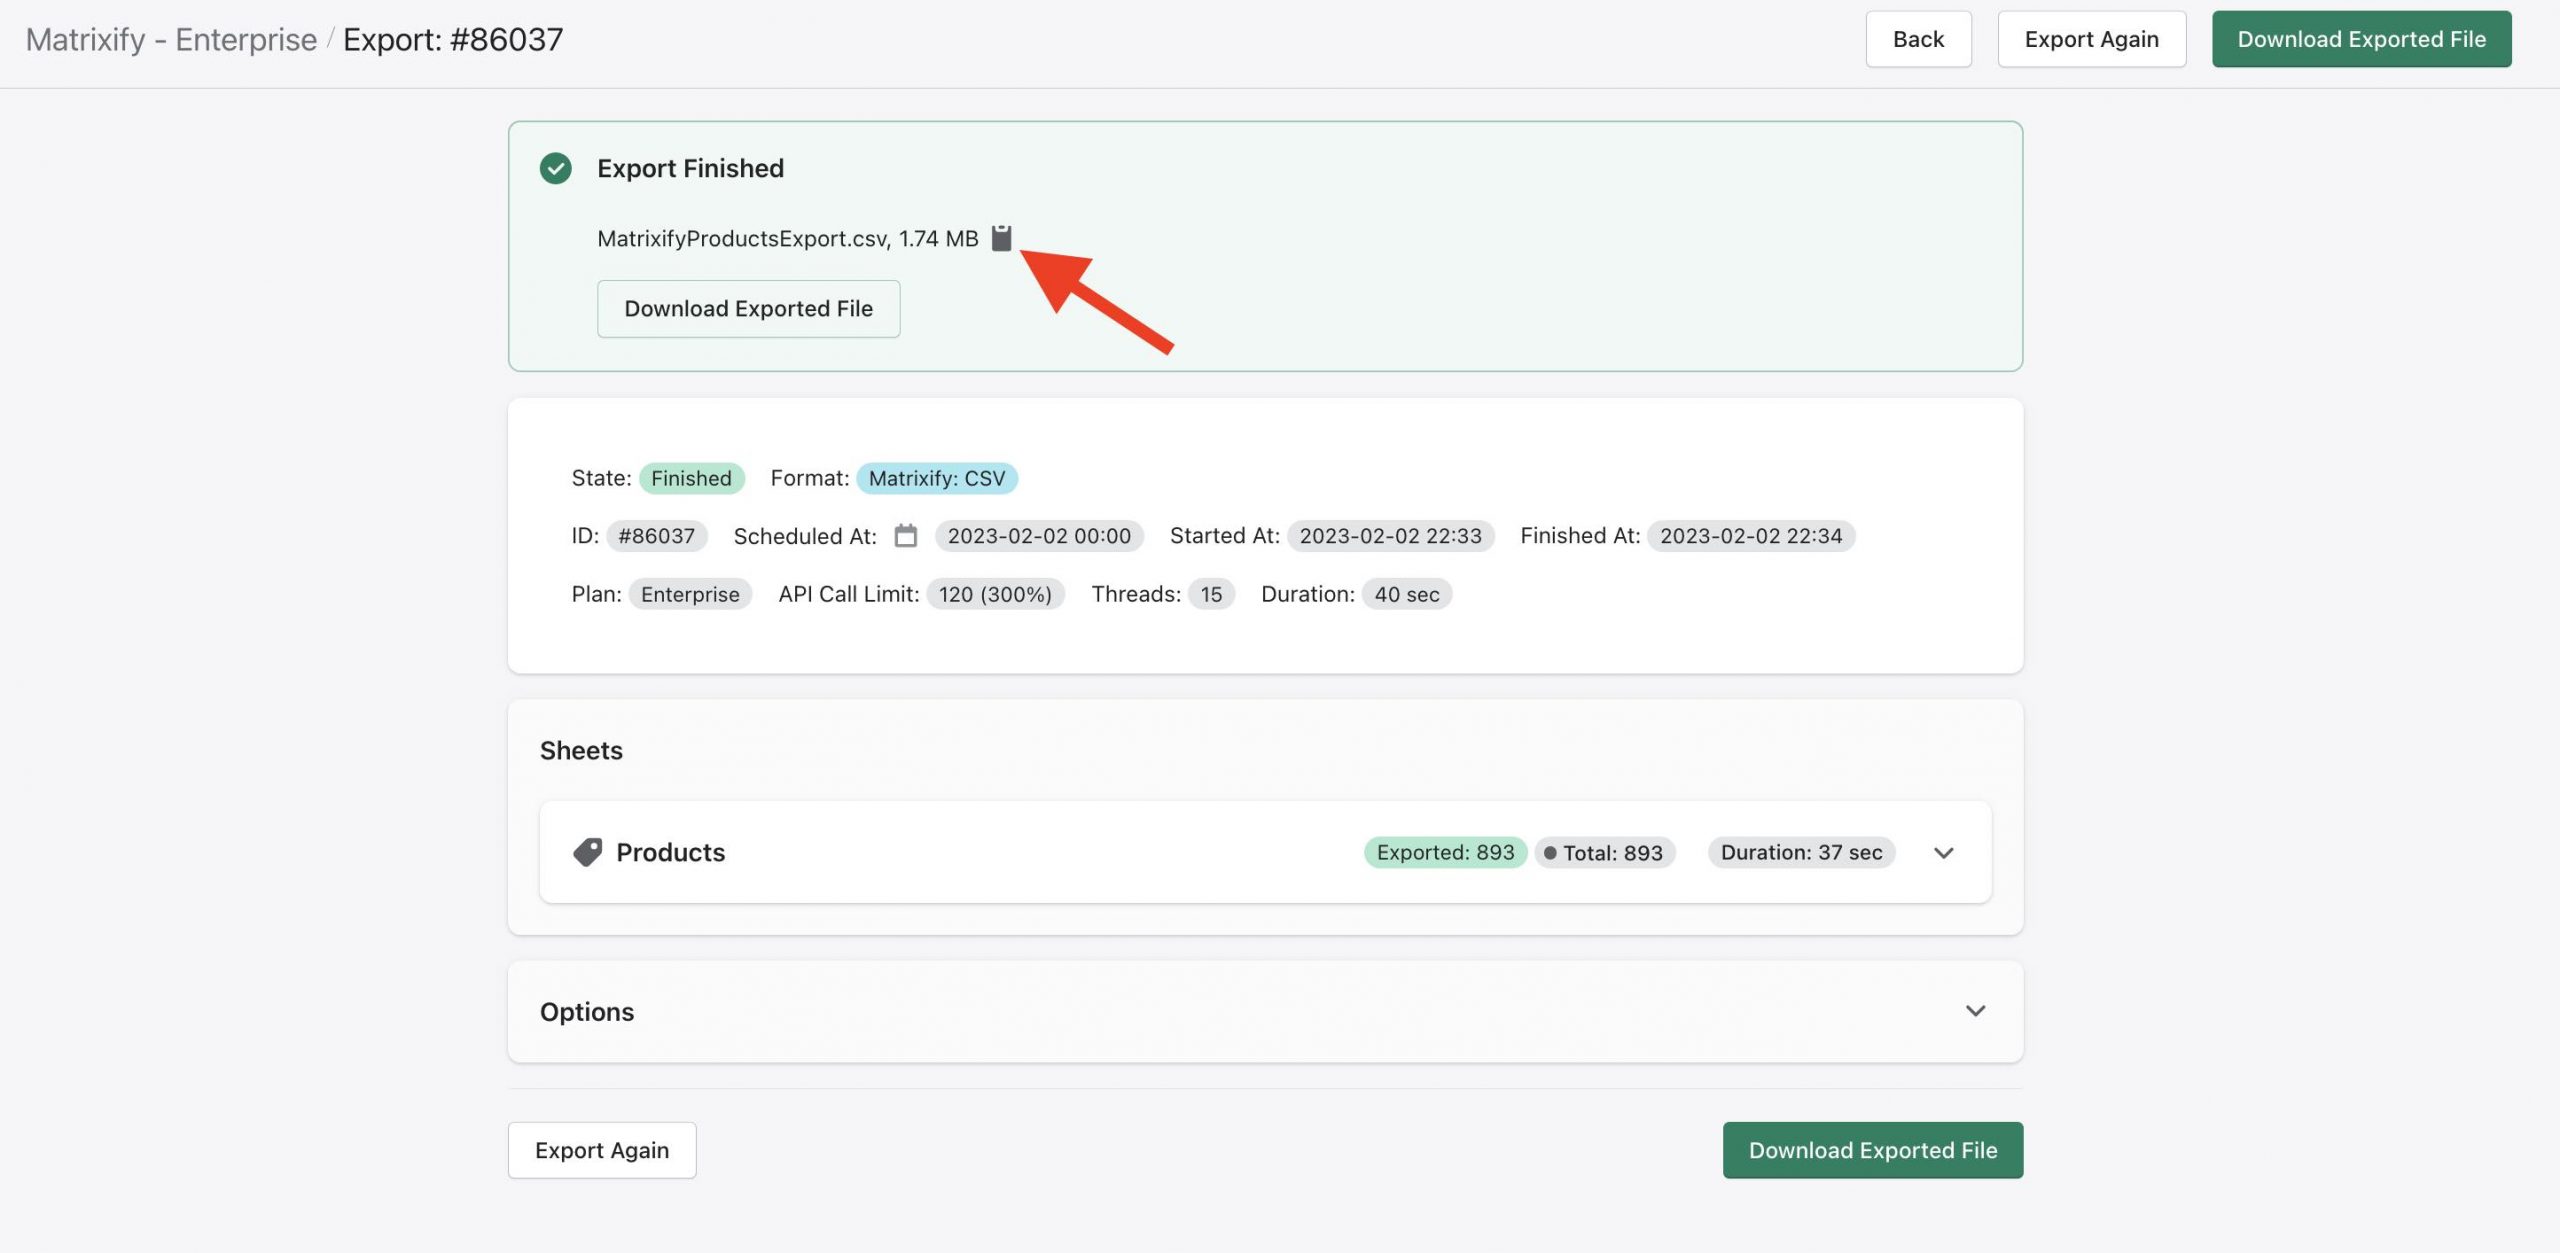This screenshot has width=2560, height=1253.
Task: Select Export Again from top navigation
Action: (2091, 38)
